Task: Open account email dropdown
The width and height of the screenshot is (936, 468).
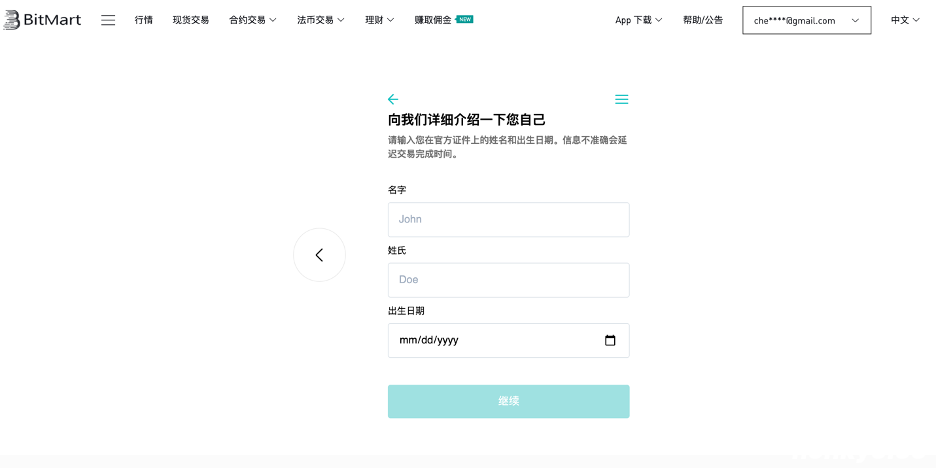Action: pos(806,20)
